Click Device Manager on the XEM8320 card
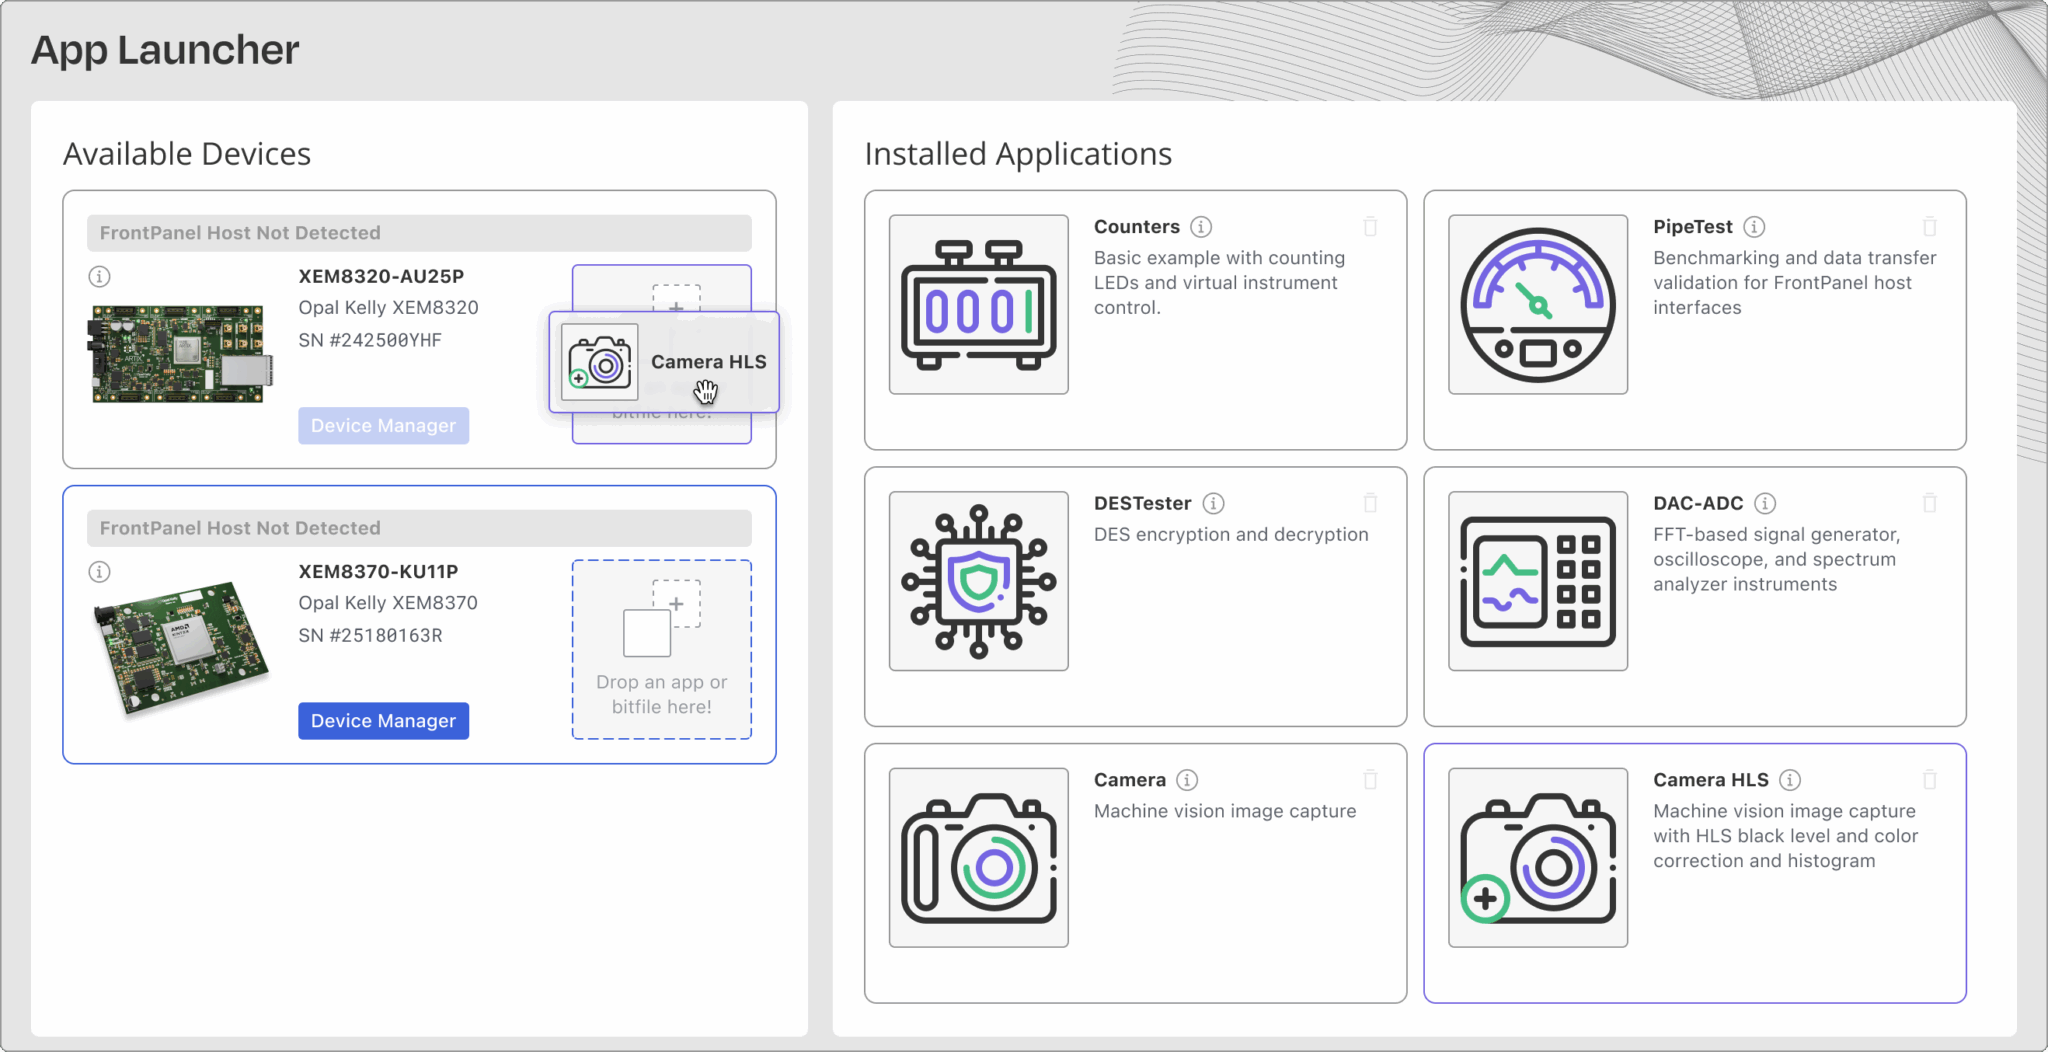Image resolution: width=2048 pixels, height=1052 pixels. (x=383, y=425)
